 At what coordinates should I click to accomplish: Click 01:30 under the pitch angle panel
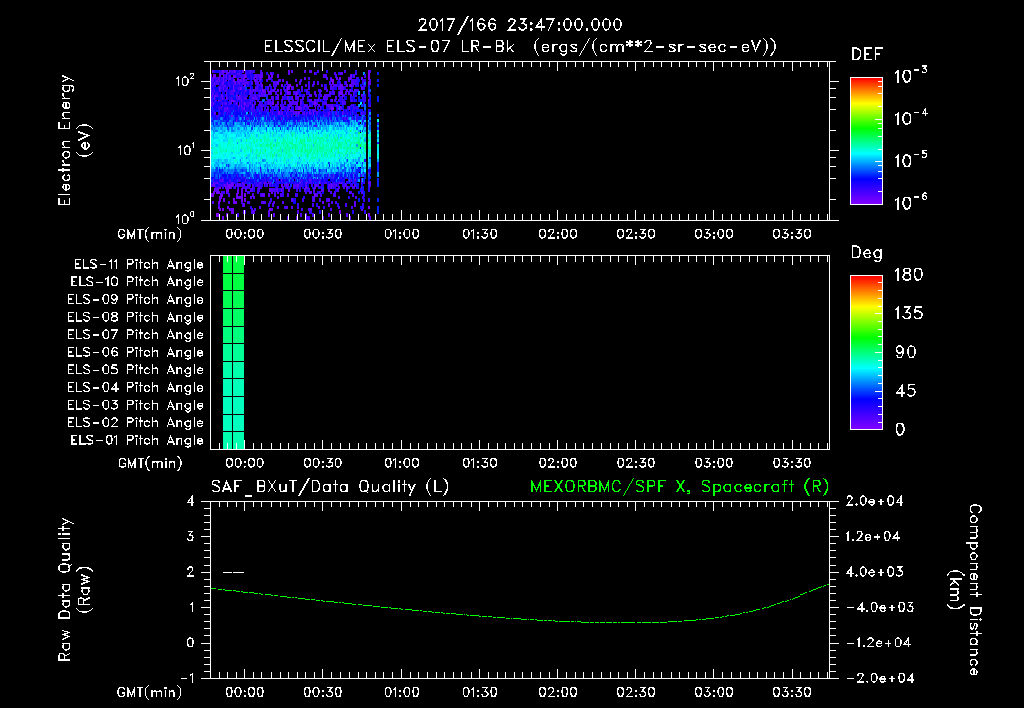479,463
